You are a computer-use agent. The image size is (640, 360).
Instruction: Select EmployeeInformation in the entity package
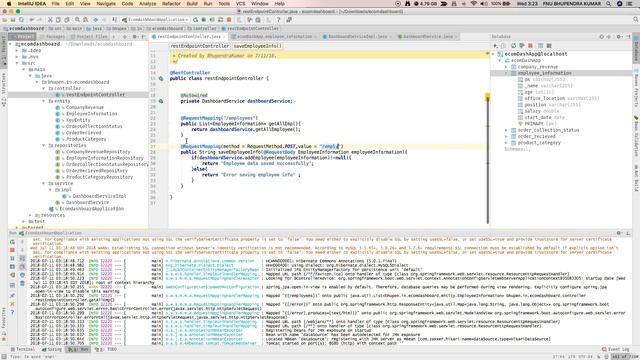[91, 113]
